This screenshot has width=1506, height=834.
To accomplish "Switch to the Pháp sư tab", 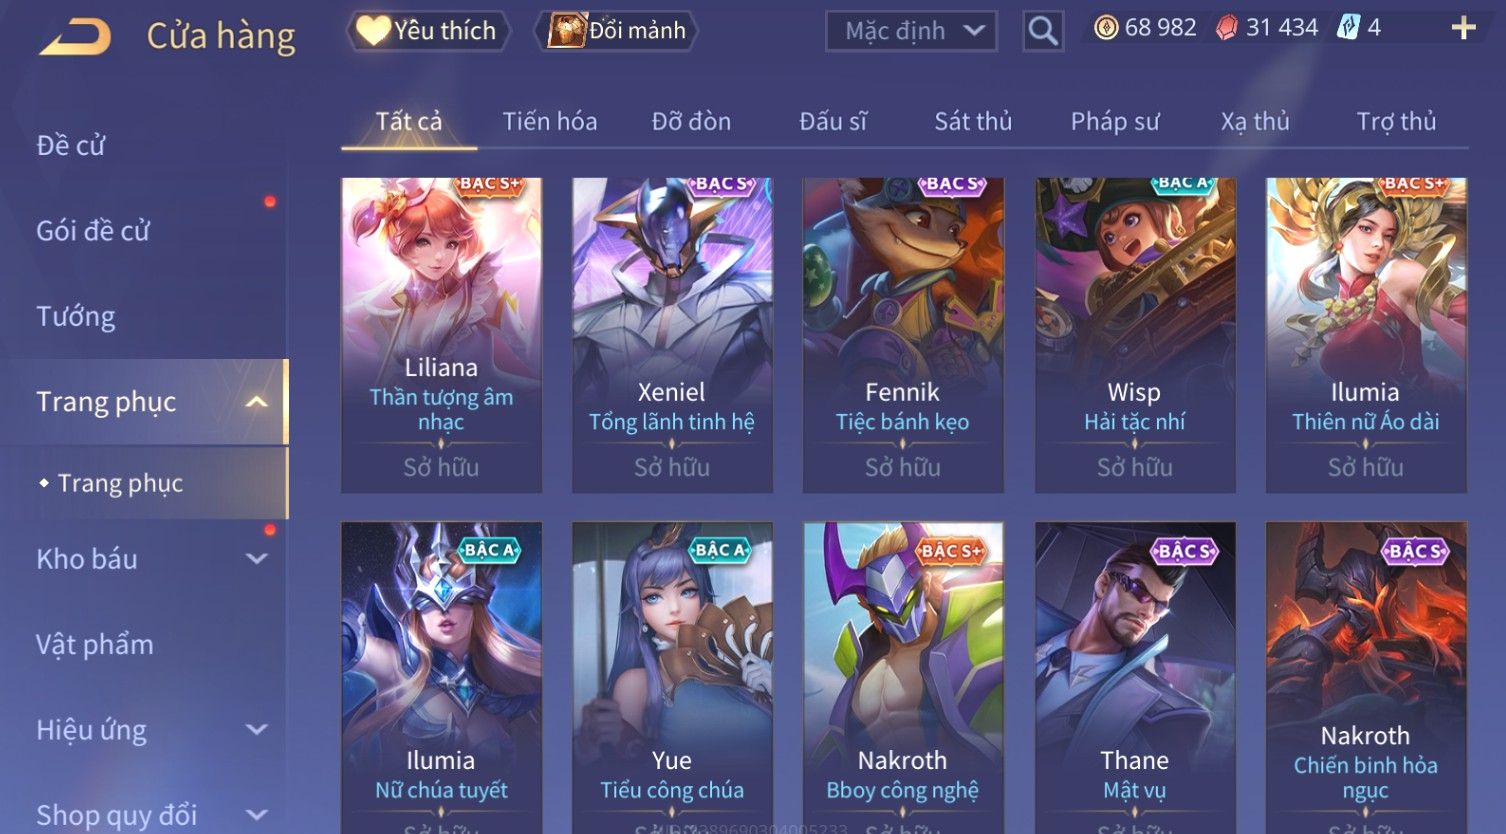I will 1115,122.
